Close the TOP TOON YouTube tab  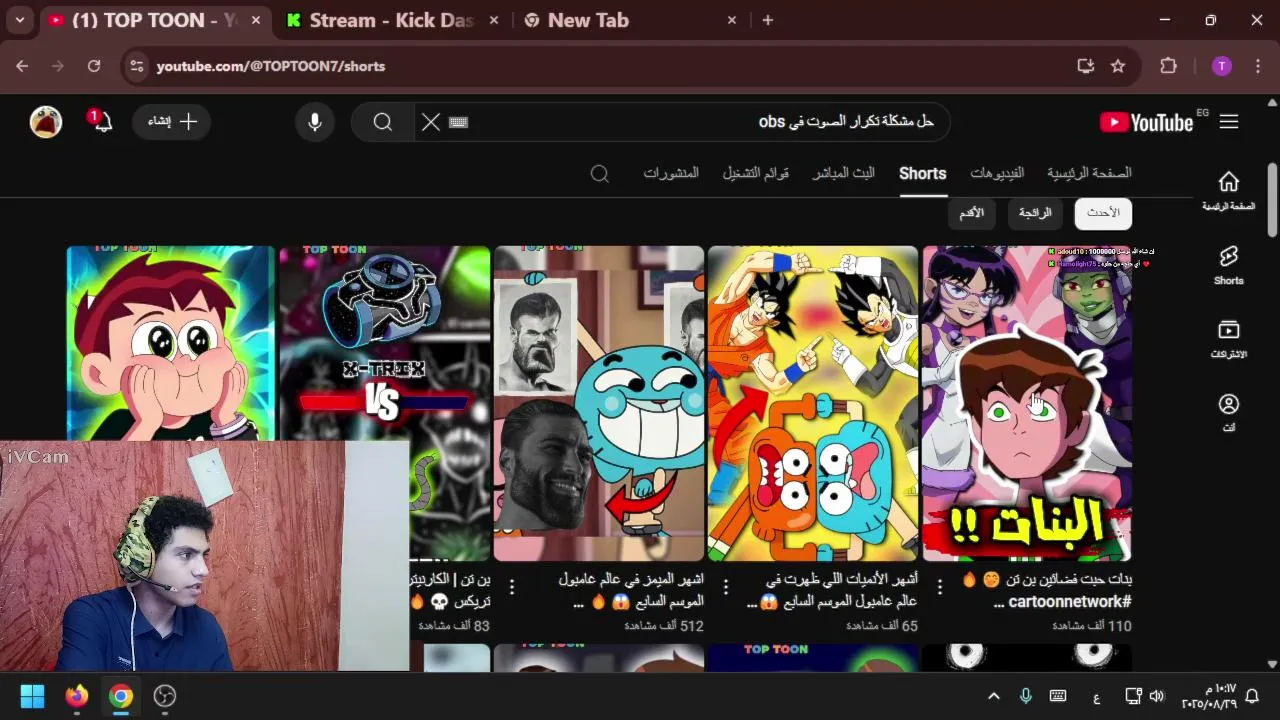256,20
